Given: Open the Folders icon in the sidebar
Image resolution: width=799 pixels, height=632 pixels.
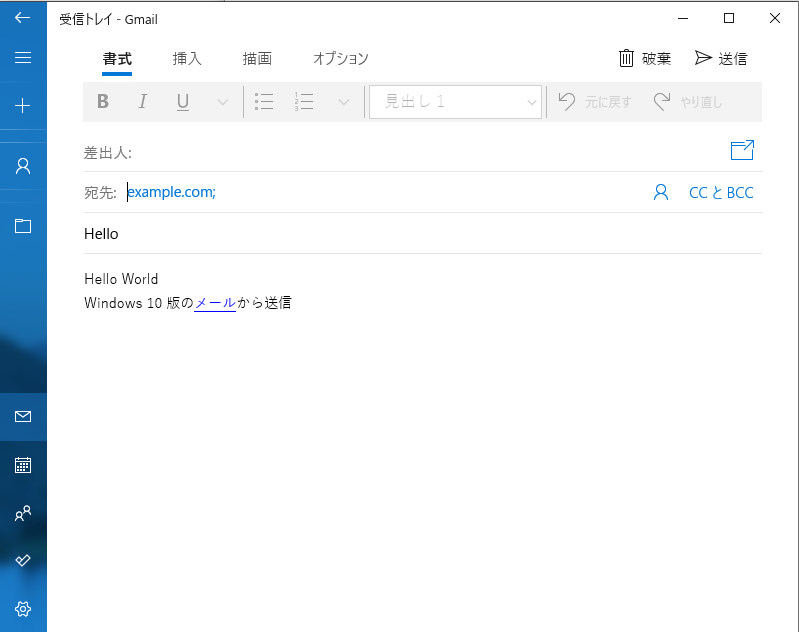Looking at the screenshot, I should tap(22, 226).
